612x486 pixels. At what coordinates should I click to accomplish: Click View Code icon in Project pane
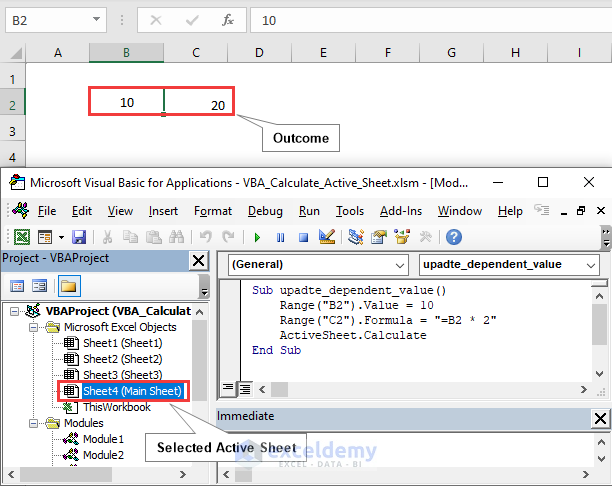point(17,286)
